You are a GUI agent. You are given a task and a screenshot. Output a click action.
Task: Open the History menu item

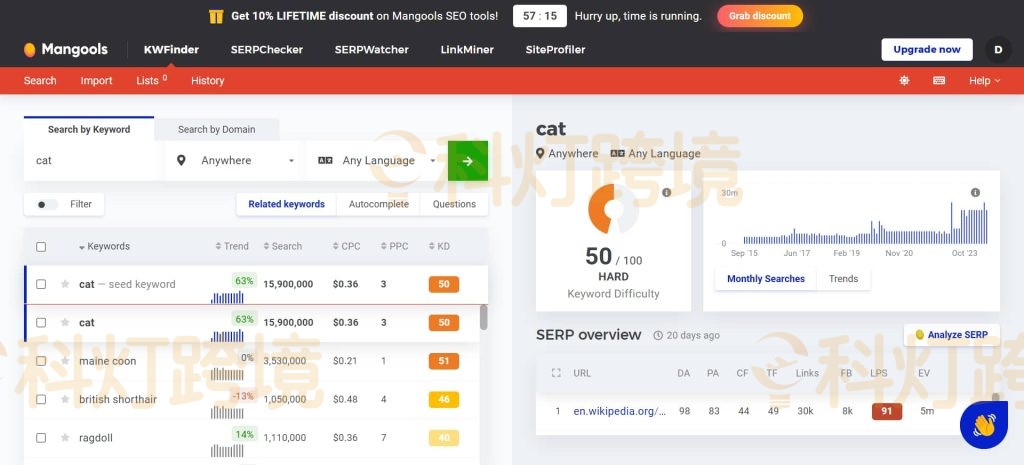point(208,80)
